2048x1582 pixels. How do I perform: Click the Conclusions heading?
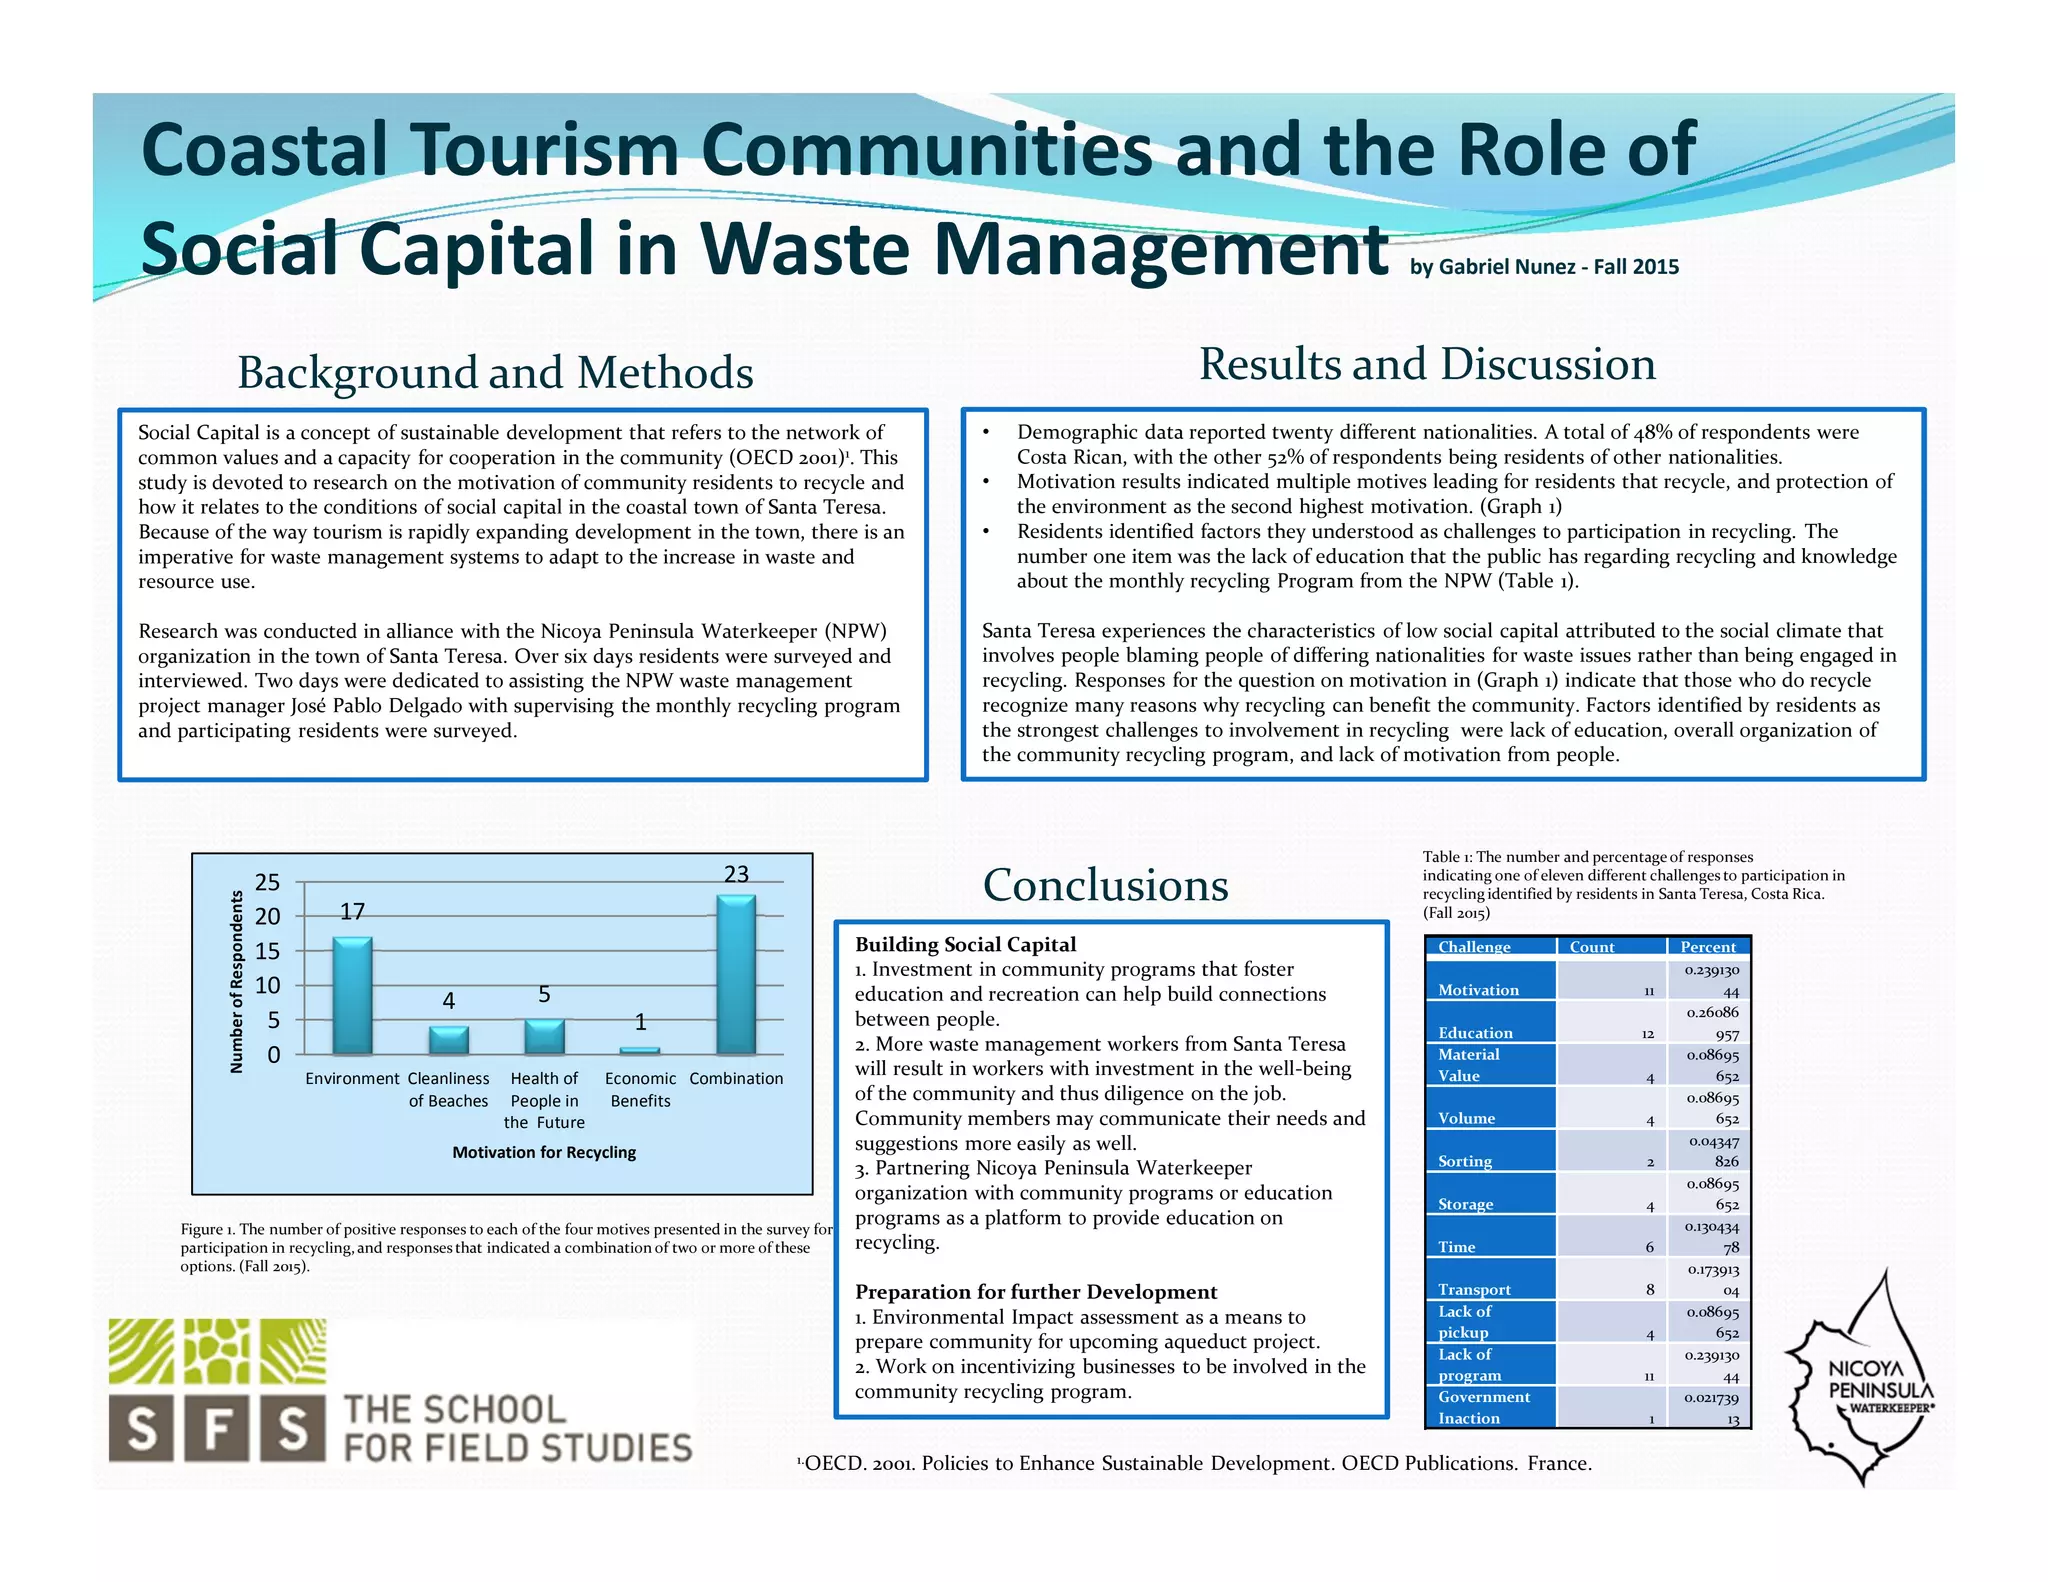tap(1105, 885)
